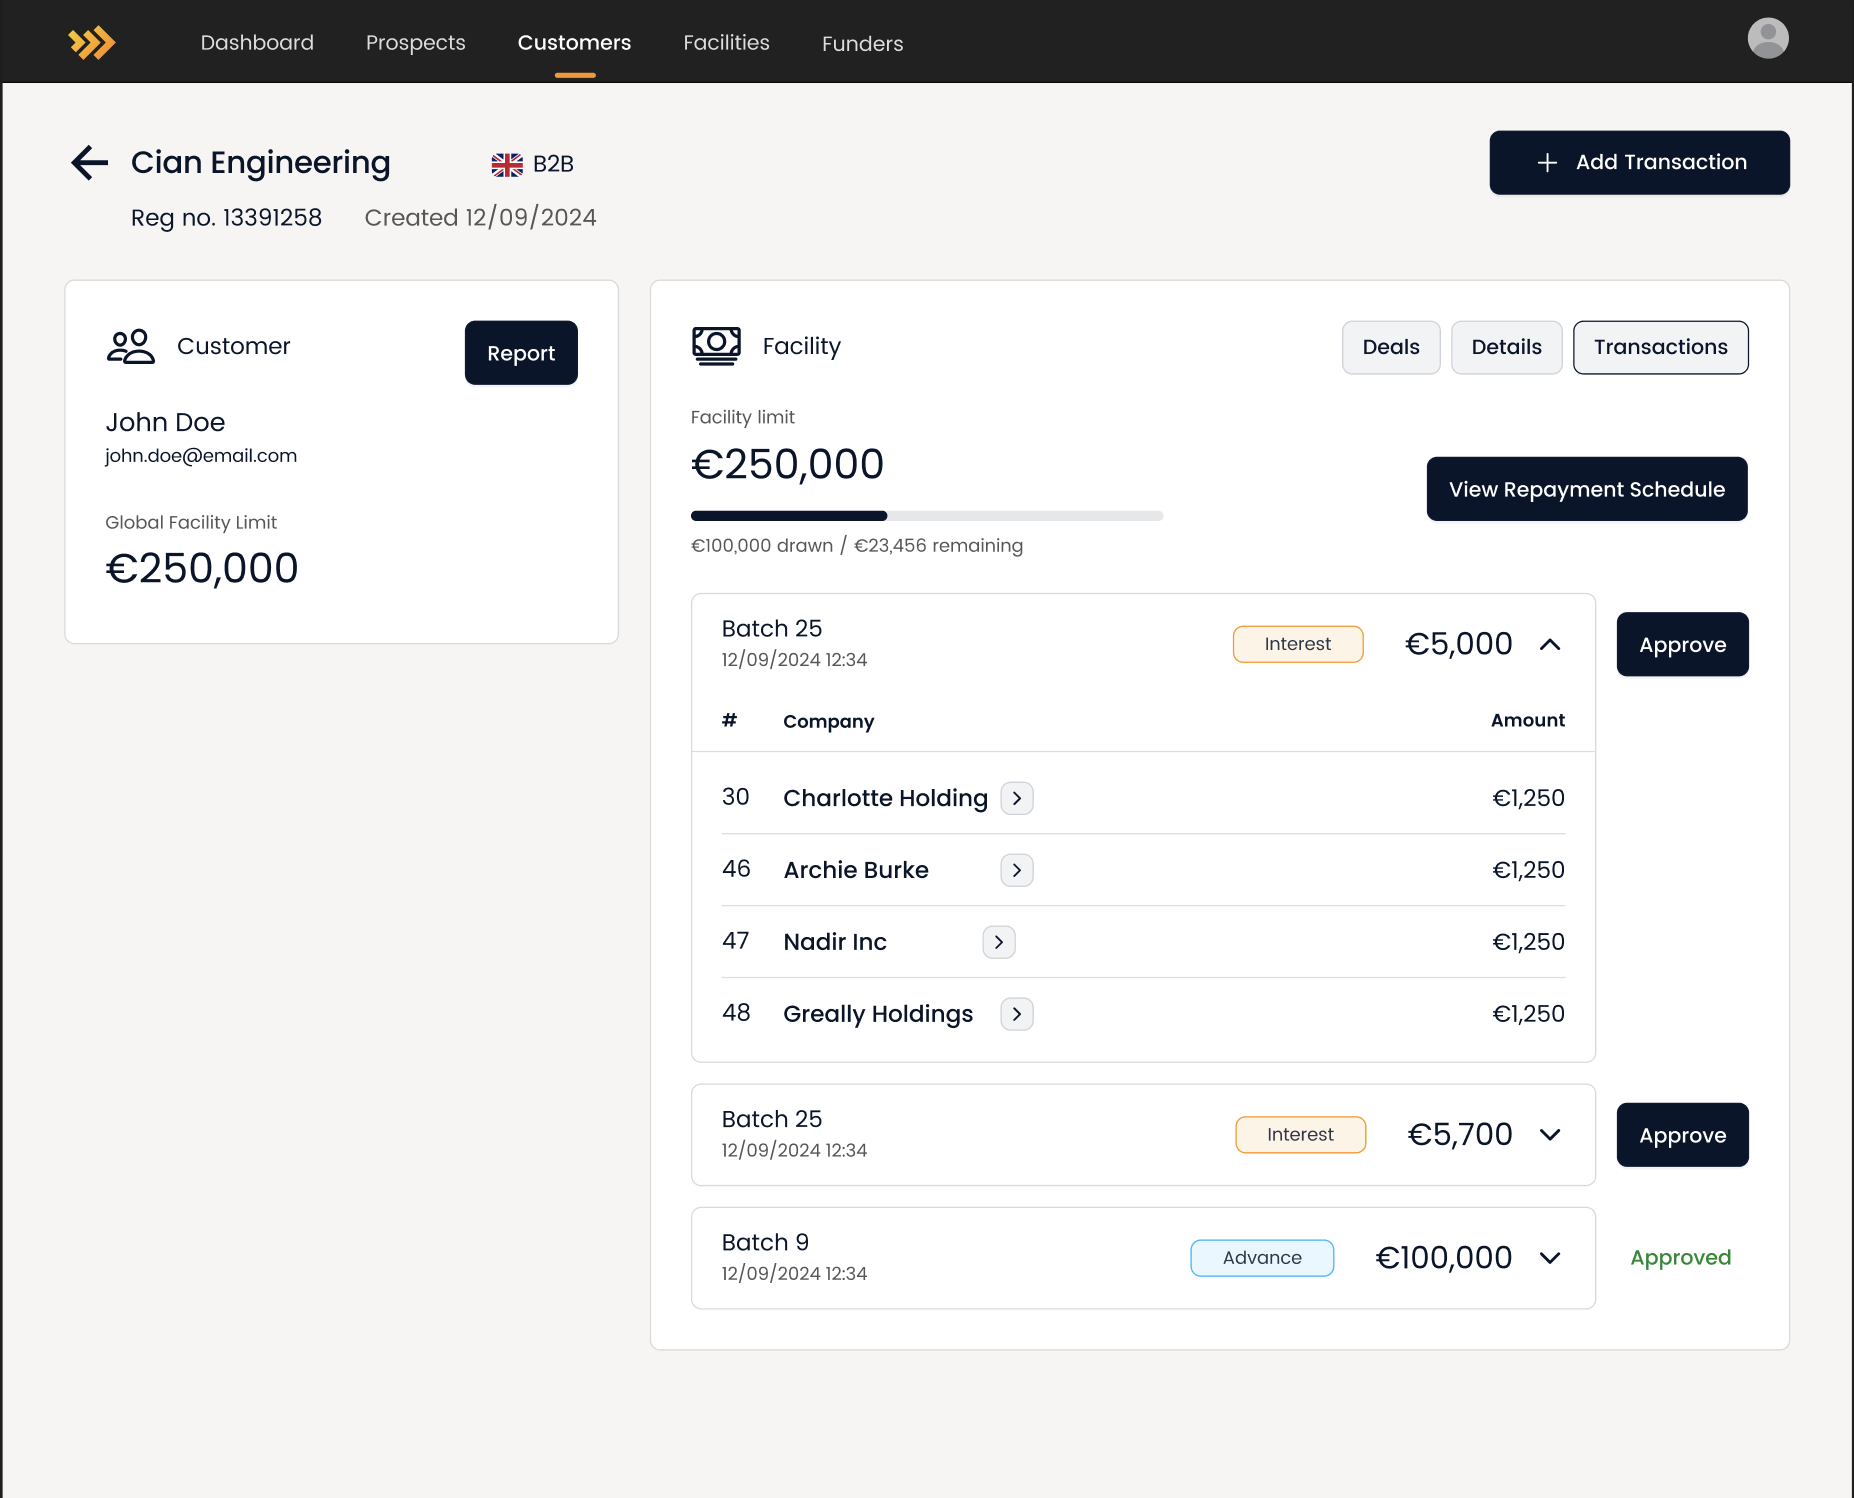Viewport: 1854px width, 1498px height.
Task: Click the John Doe customer name
Action: tap(165, 422)
